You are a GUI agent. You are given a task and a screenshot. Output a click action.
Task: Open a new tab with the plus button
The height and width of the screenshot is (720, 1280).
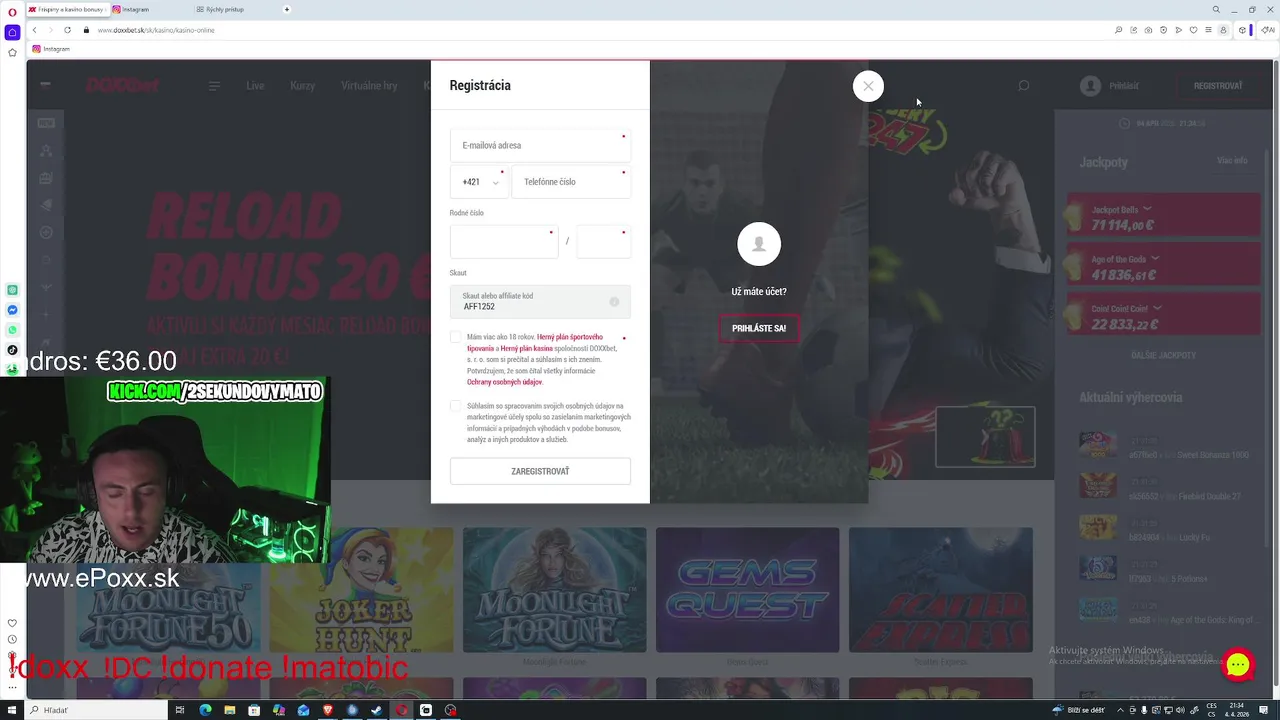coord(287,9)
